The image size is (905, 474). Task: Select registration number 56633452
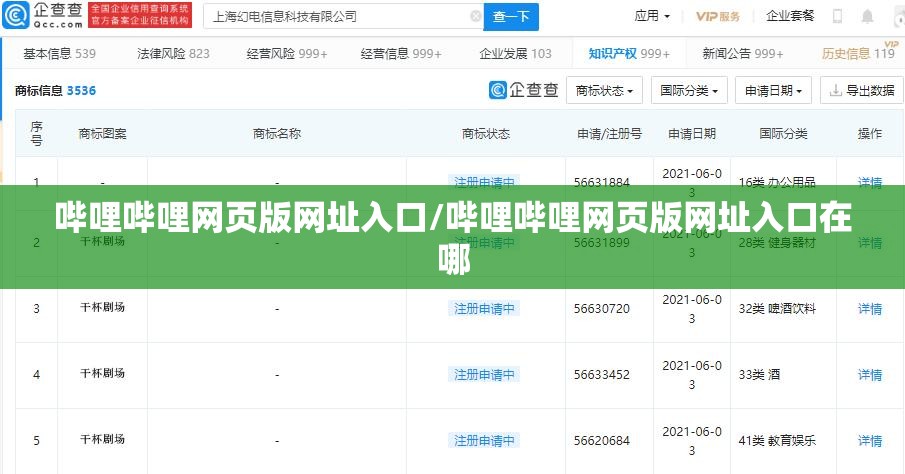(601, 375)
